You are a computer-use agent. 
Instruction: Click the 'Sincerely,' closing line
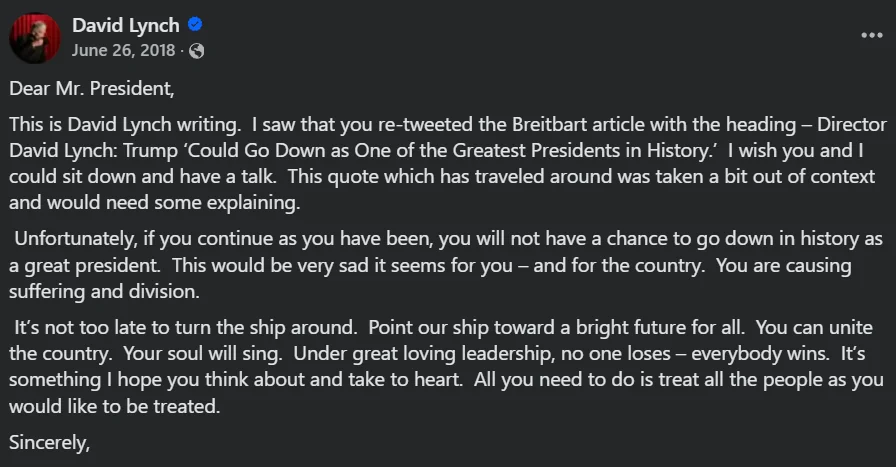click(x=50, y=442)
